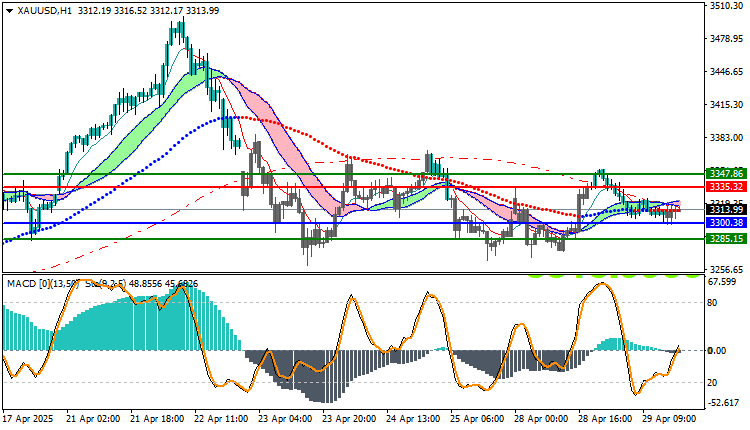Click the 21 Apr 18:00 time label
Viewport: 750px width, 430px height.
tap(157, 419)
